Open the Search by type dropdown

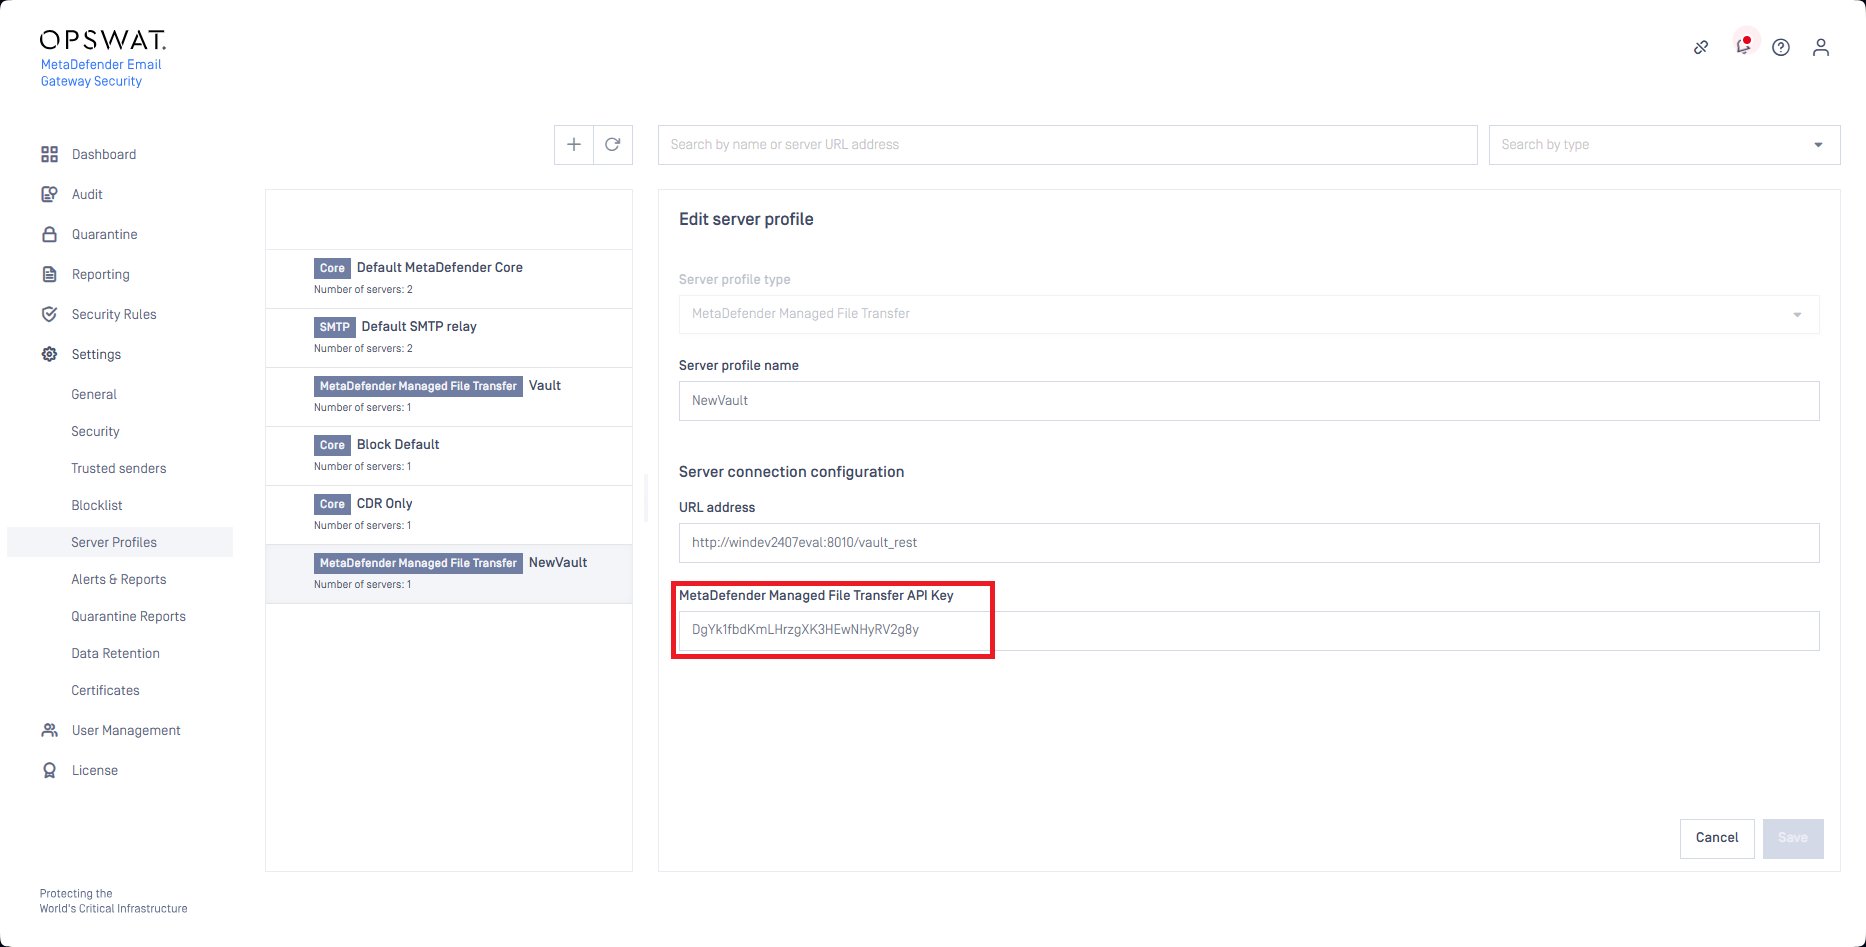1664,145
